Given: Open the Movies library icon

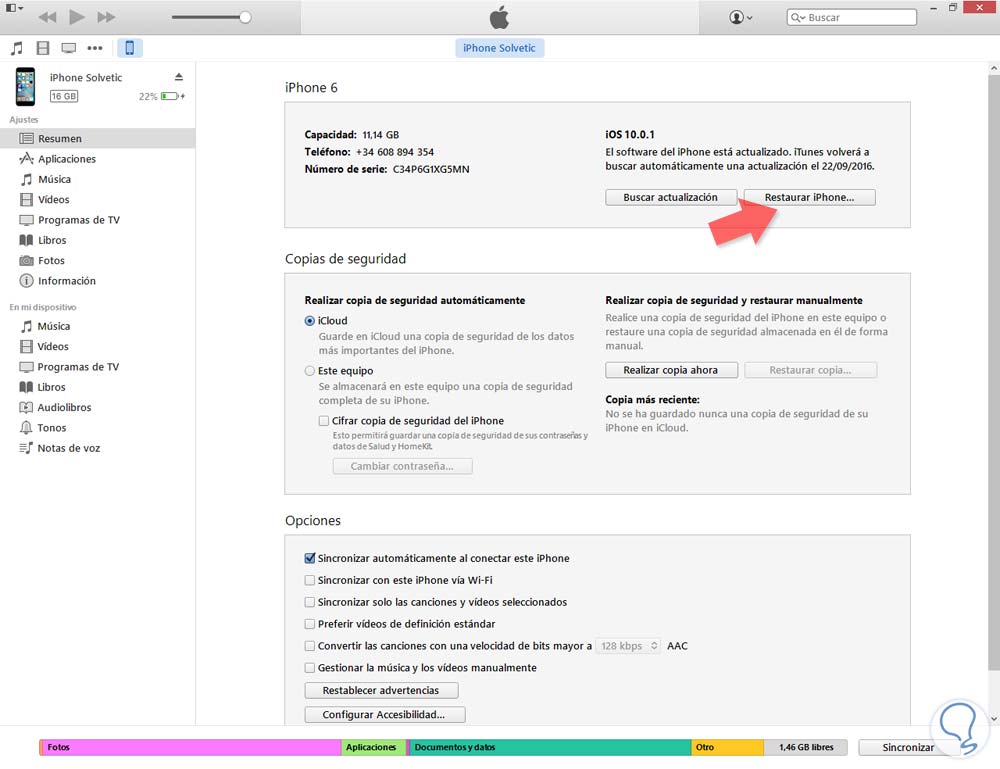Looking at the screenshot, I should coord(43,48).
